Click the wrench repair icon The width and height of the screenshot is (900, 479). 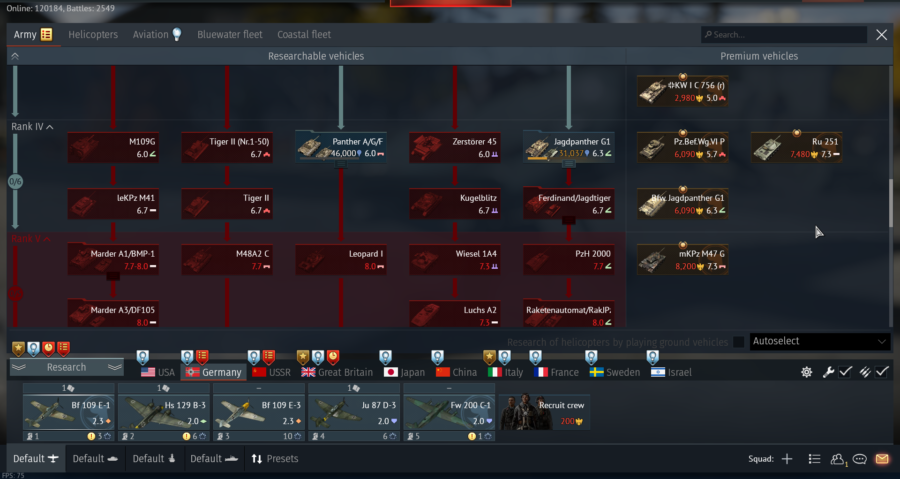pyautogui.click(x=828, y=372)
